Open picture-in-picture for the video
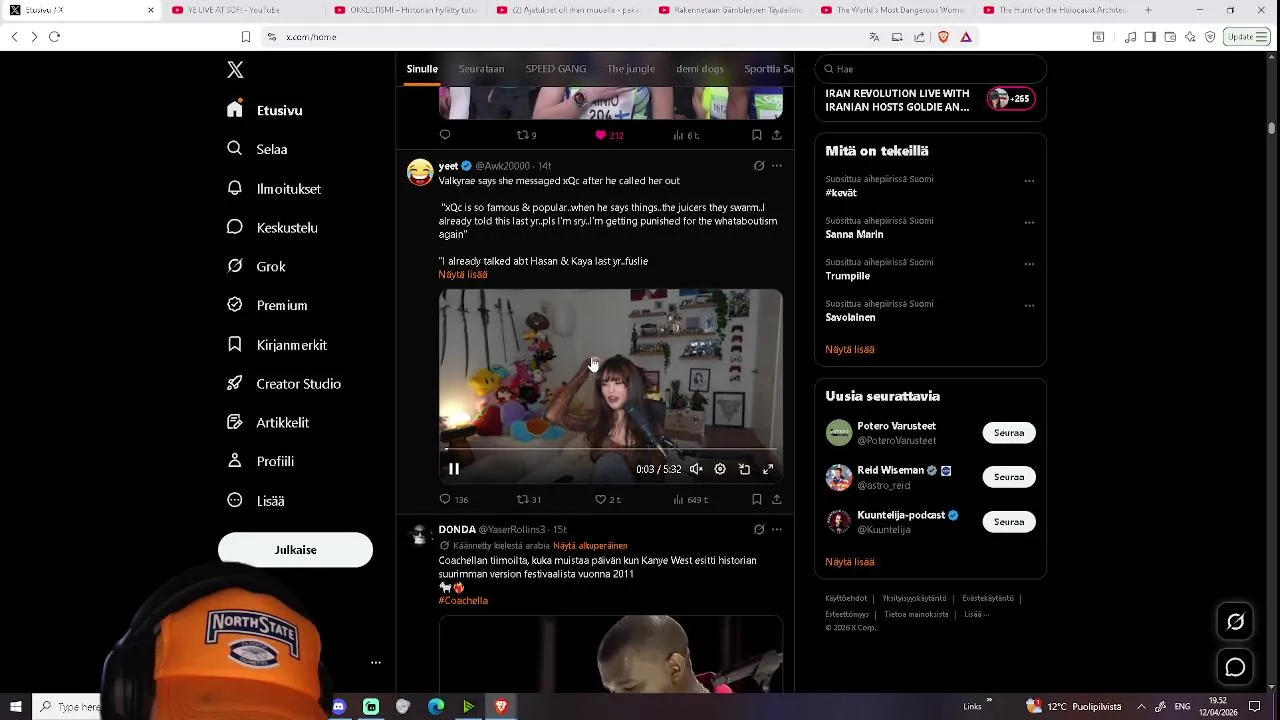The width and height of the screenshot is (1280, 720). (744, 469)
